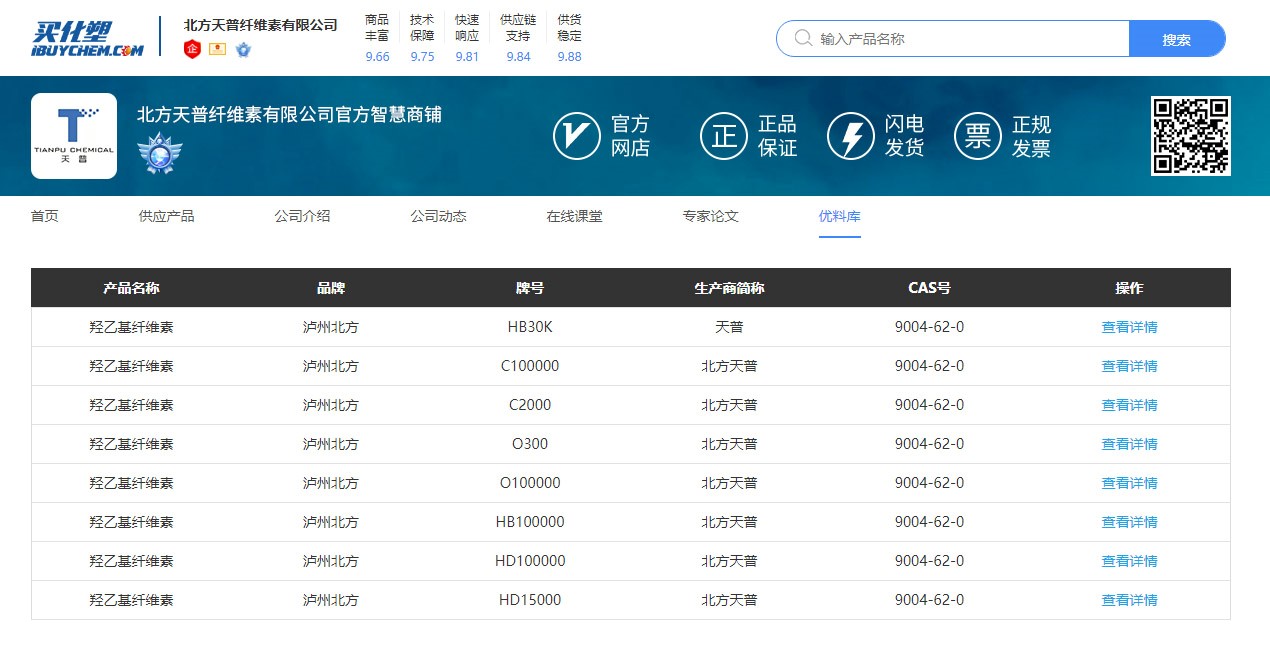Click the winged shield medal in banner
Viewport: 1270px width, 647px height.
pyautogui.click(x=160, y=154)
